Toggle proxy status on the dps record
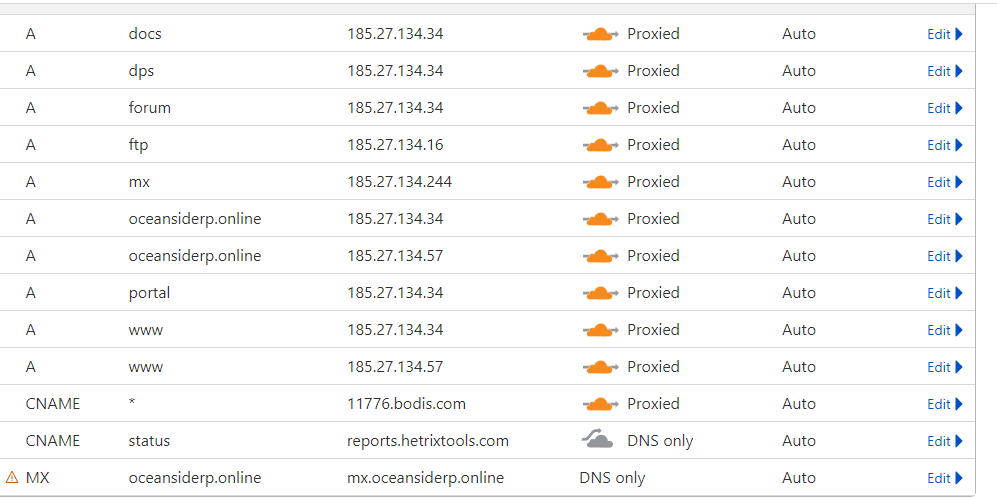Screen dimensions: 997x499 (x=600, y=71)
